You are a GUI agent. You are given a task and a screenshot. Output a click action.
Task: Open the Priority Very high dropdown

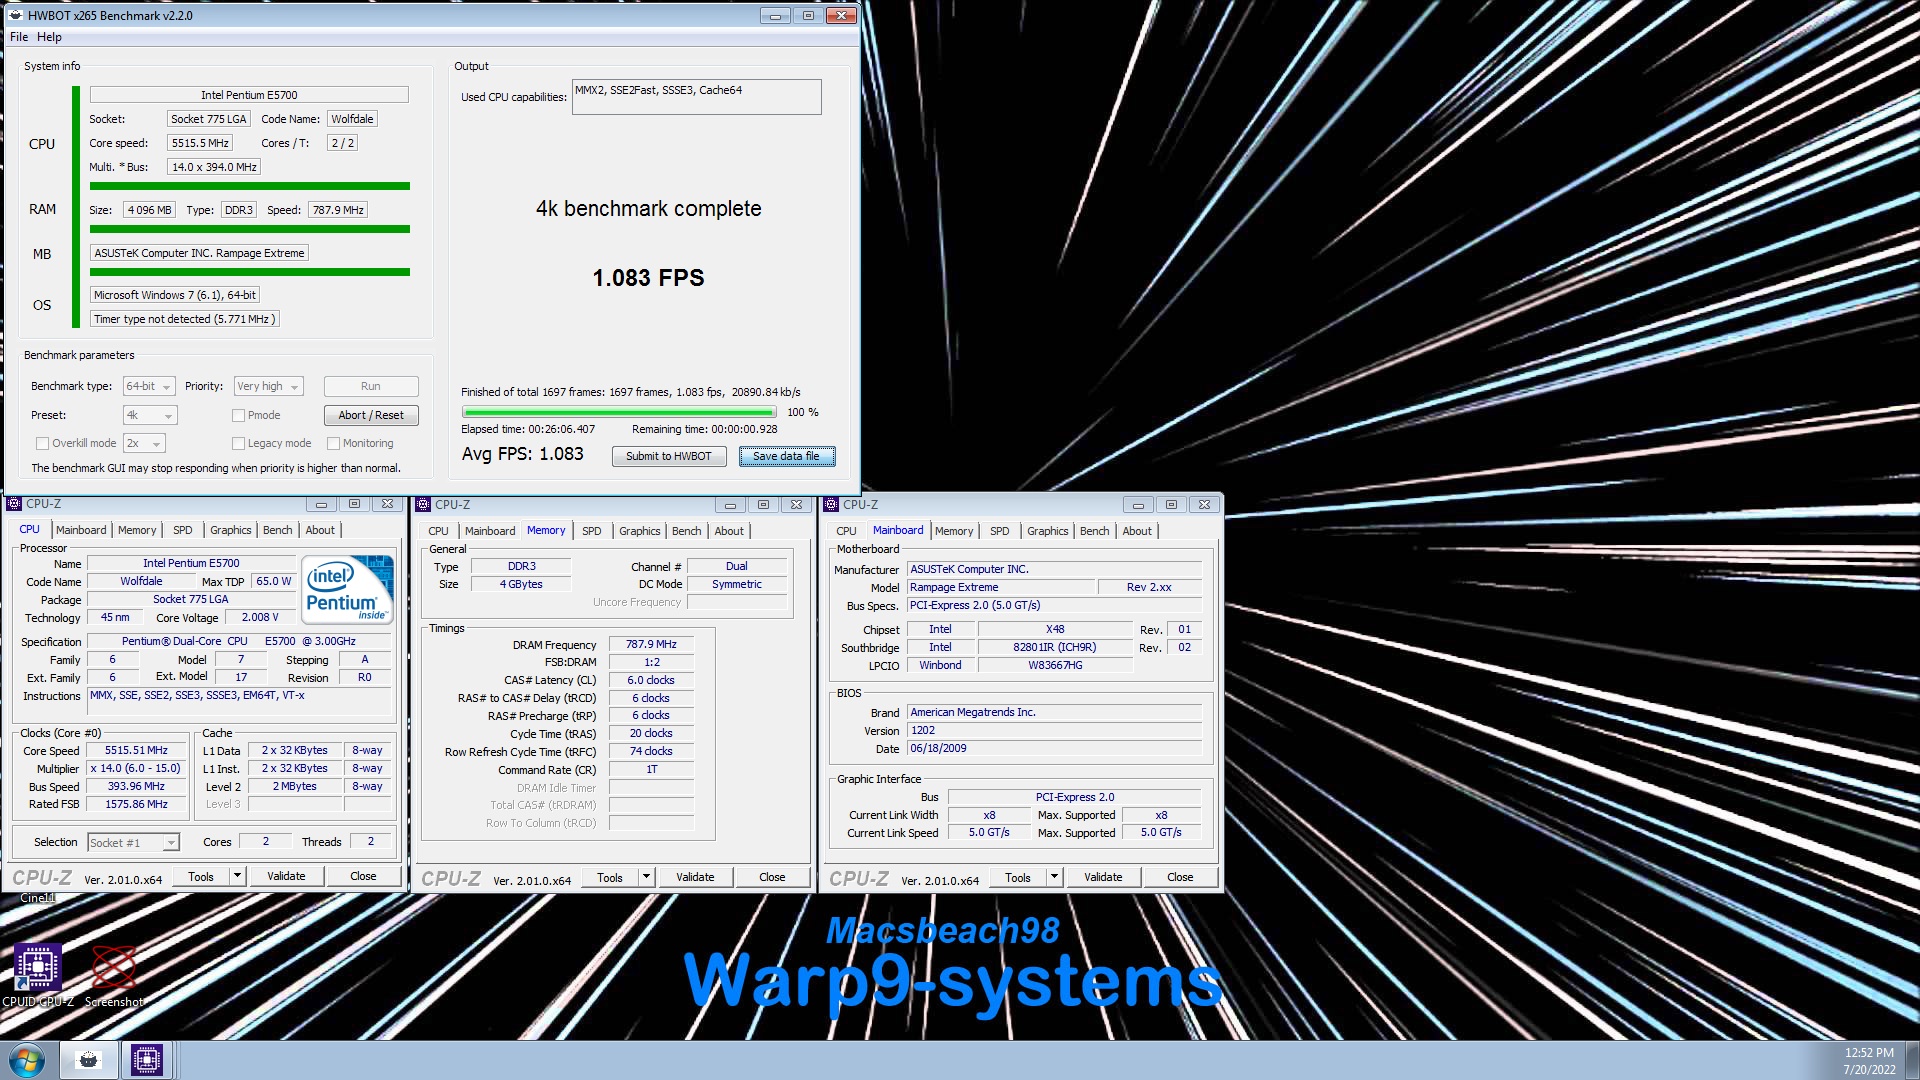(267, 386)
